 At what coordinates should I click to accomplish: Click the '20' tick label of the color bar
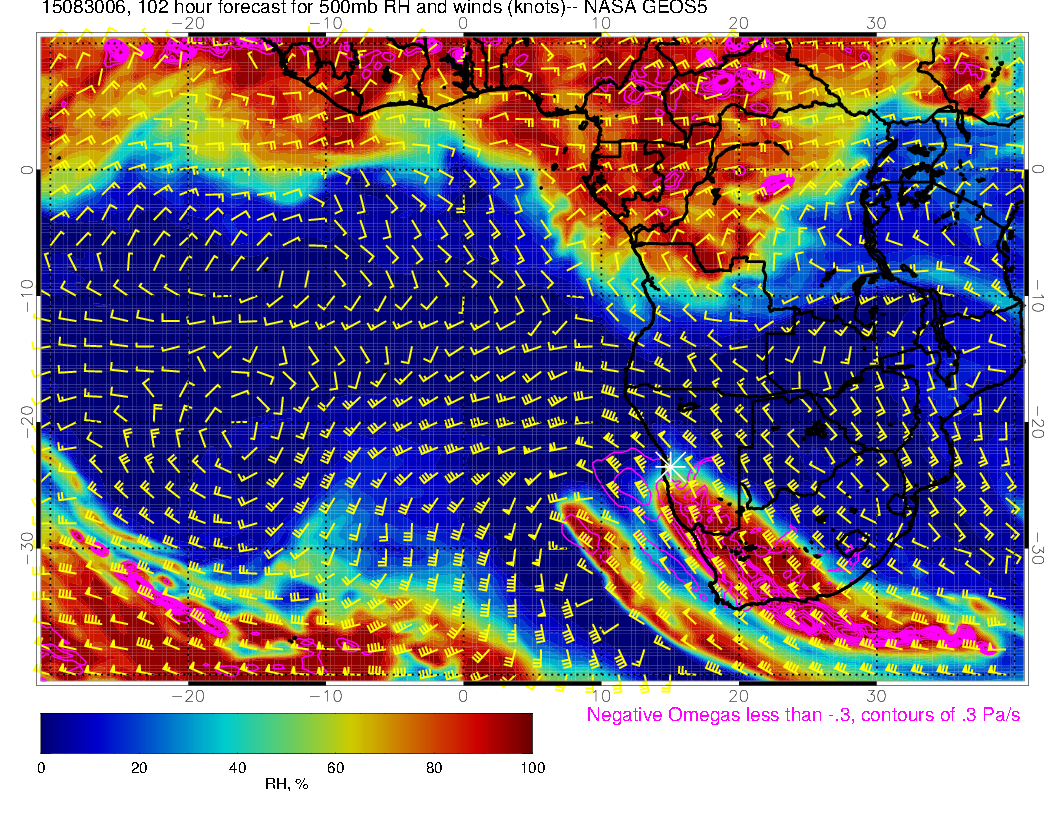coord(139,768)
